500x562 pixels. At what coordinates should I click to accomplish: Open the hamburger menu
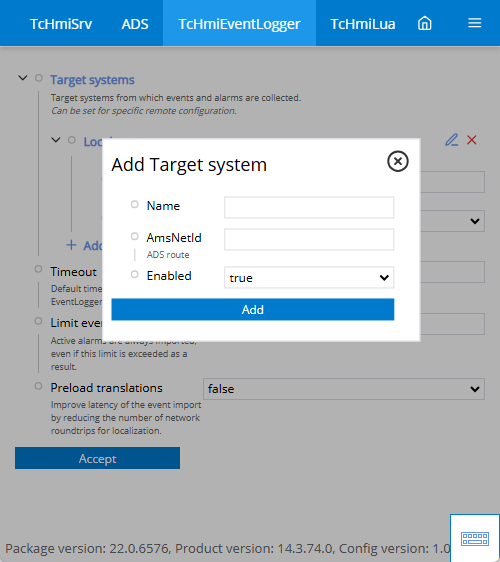475,23
